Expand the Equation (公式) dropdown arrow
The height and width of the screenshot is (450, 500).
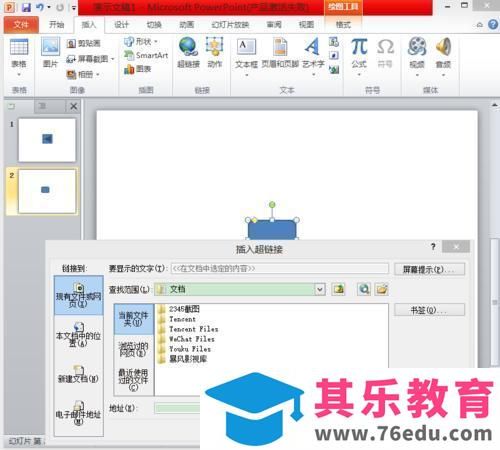pyautogui.click(x=359, y=74)
